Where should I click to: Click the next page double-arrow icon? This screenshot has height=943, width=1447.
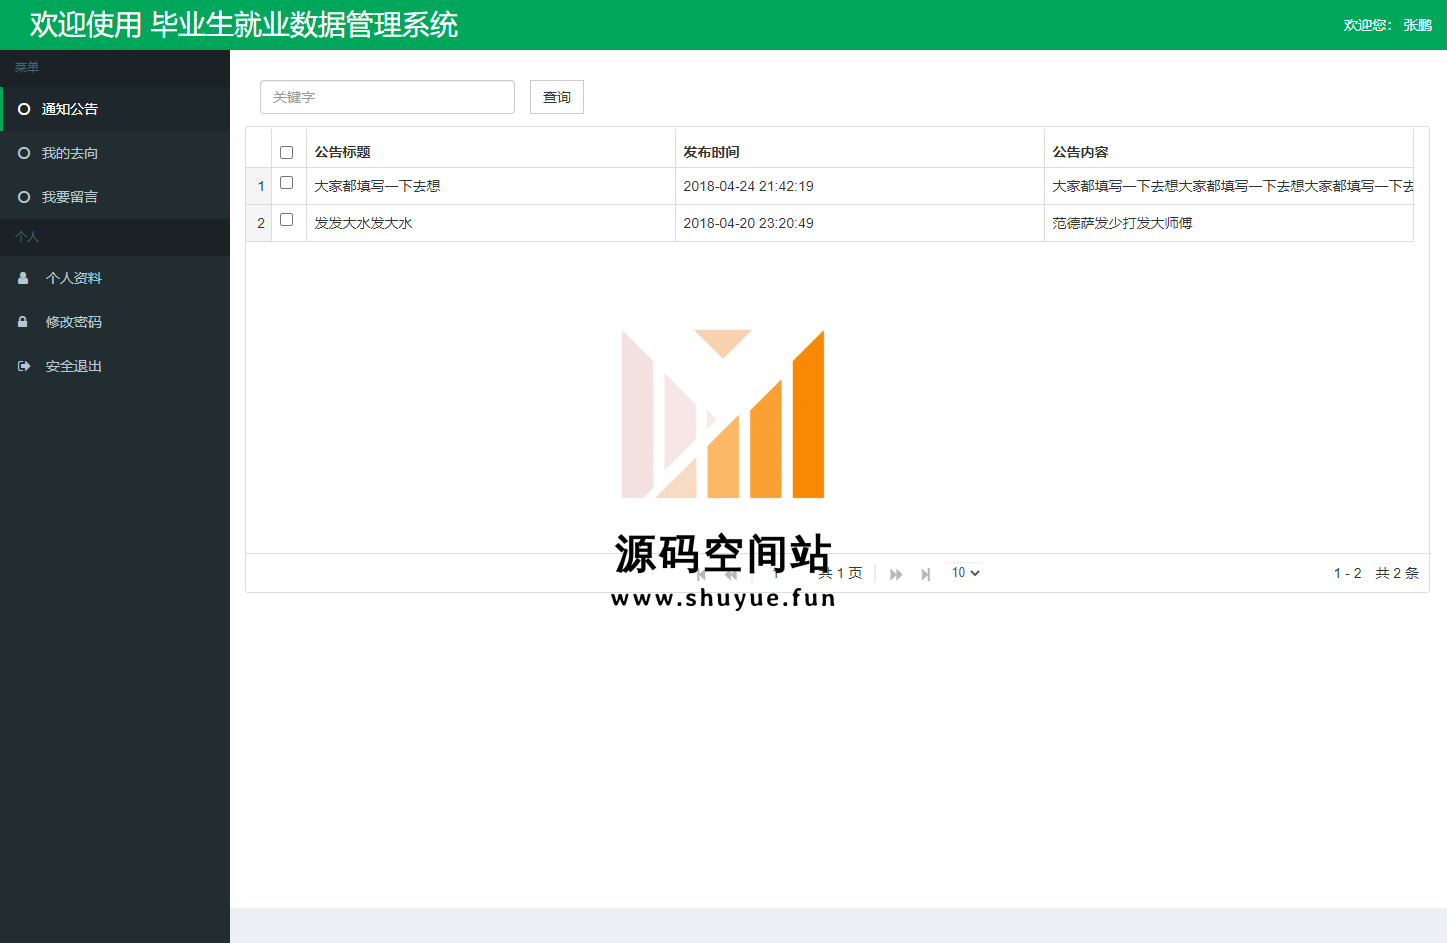pyautogui.click(x=896, y=574)
